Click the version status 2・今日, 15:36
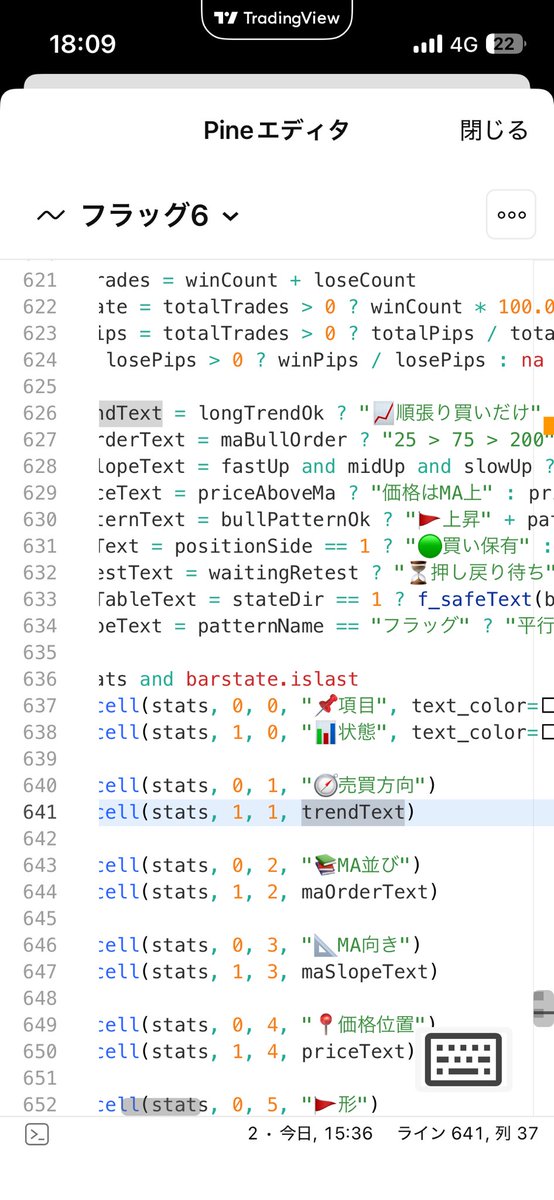The height and width of the screenshot is (1200, 554). tap(310, 1134)
